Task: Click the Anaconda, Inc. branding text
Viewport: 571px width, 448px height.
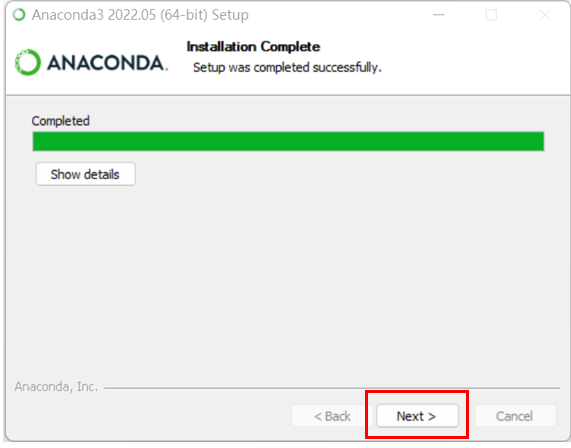Action: (x=56, y=386)
